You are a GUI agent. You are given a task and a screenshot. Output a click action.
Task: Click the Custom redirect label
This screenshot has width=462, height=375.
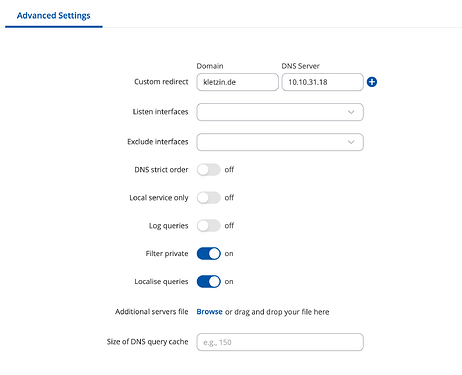tap(161, 82)
